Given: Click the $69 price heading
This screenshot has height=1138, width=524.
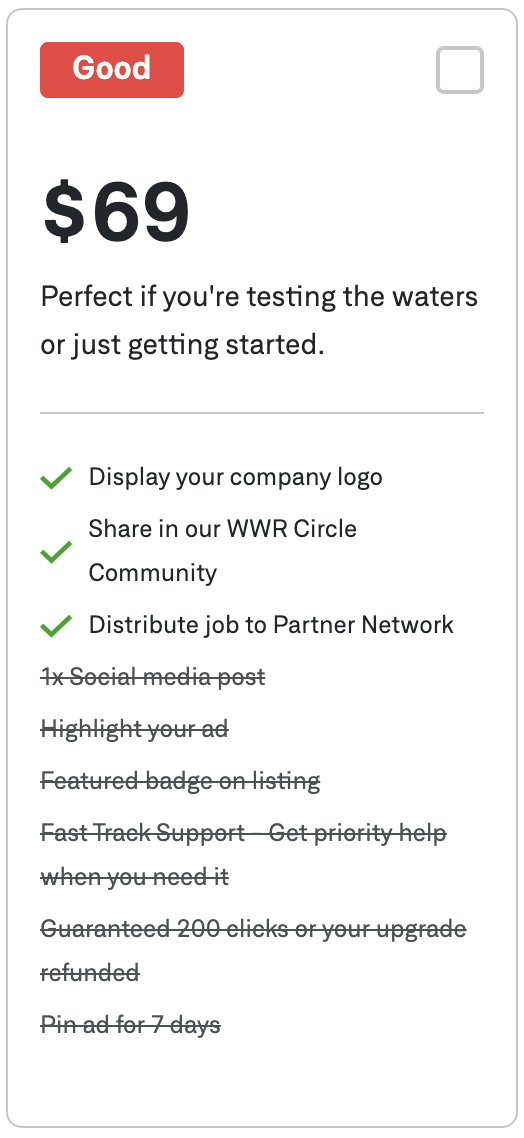Looking at the screenshot, I should pyautogui.click(x=116, y=213).
